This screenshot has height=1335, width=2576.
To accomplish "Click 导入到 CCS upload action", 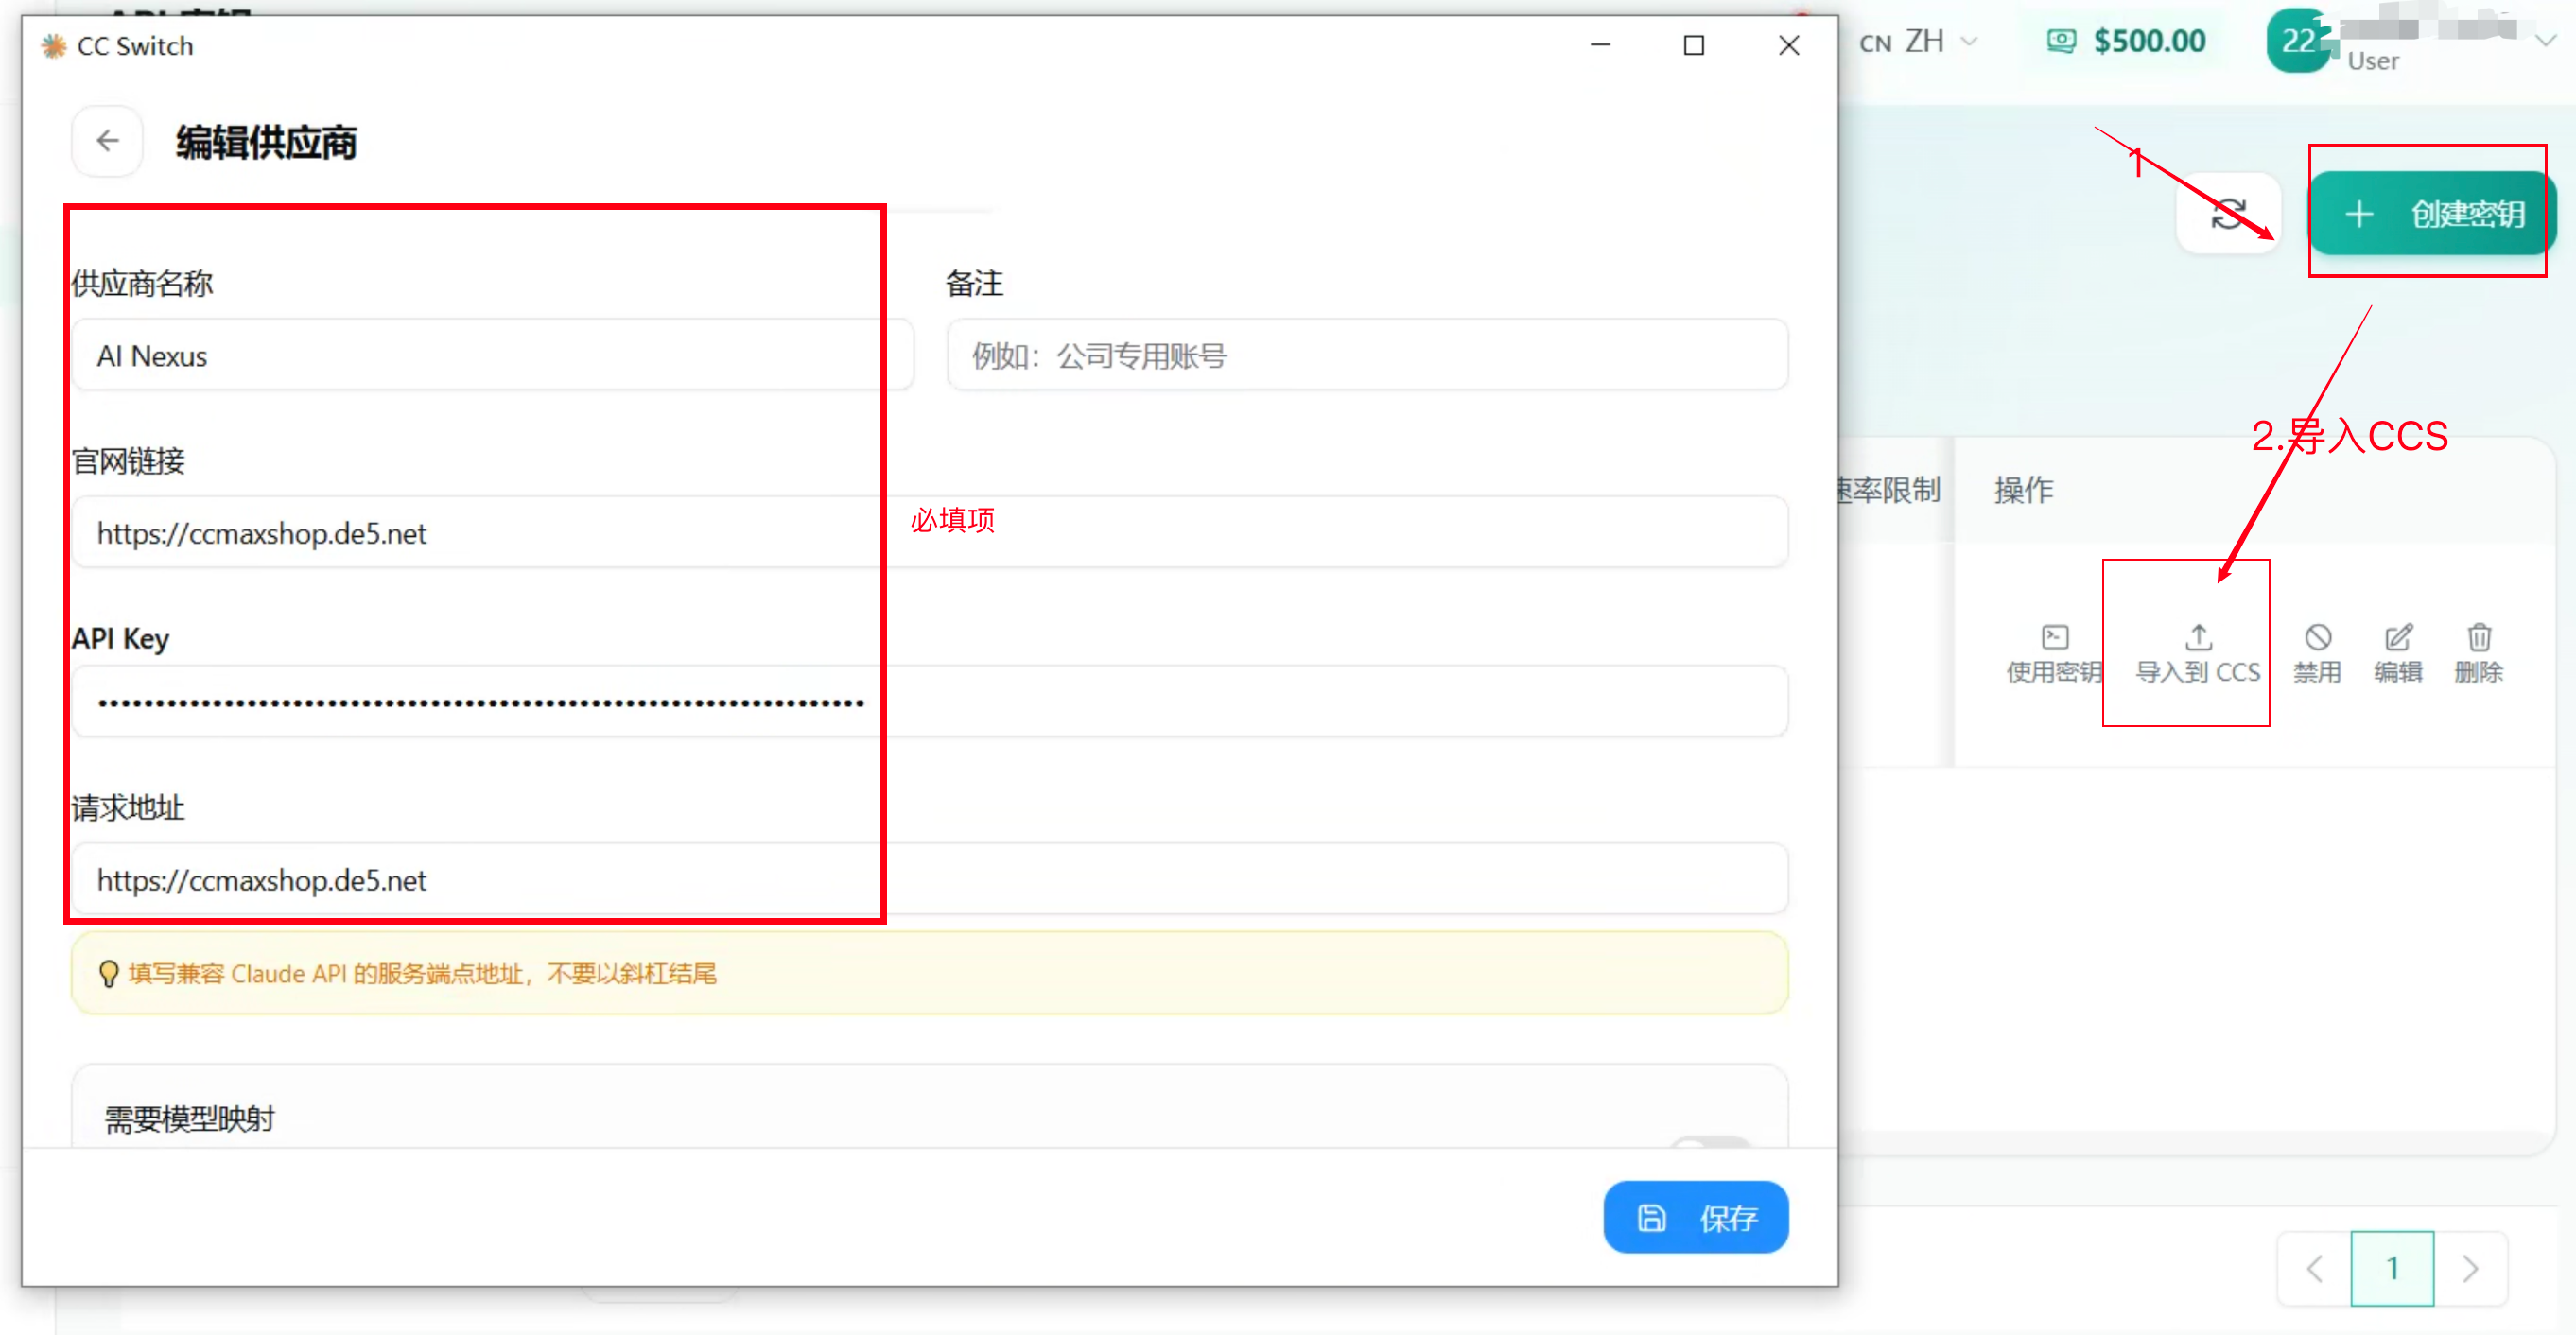I will point(2197,654).
